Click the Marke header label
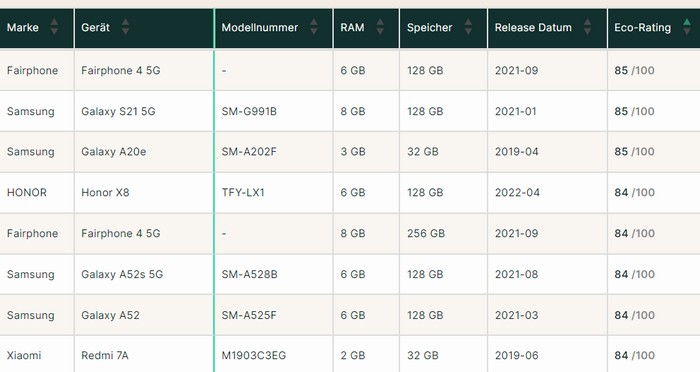The height and width of the screenshot is (372, 700). coord(23,27)
